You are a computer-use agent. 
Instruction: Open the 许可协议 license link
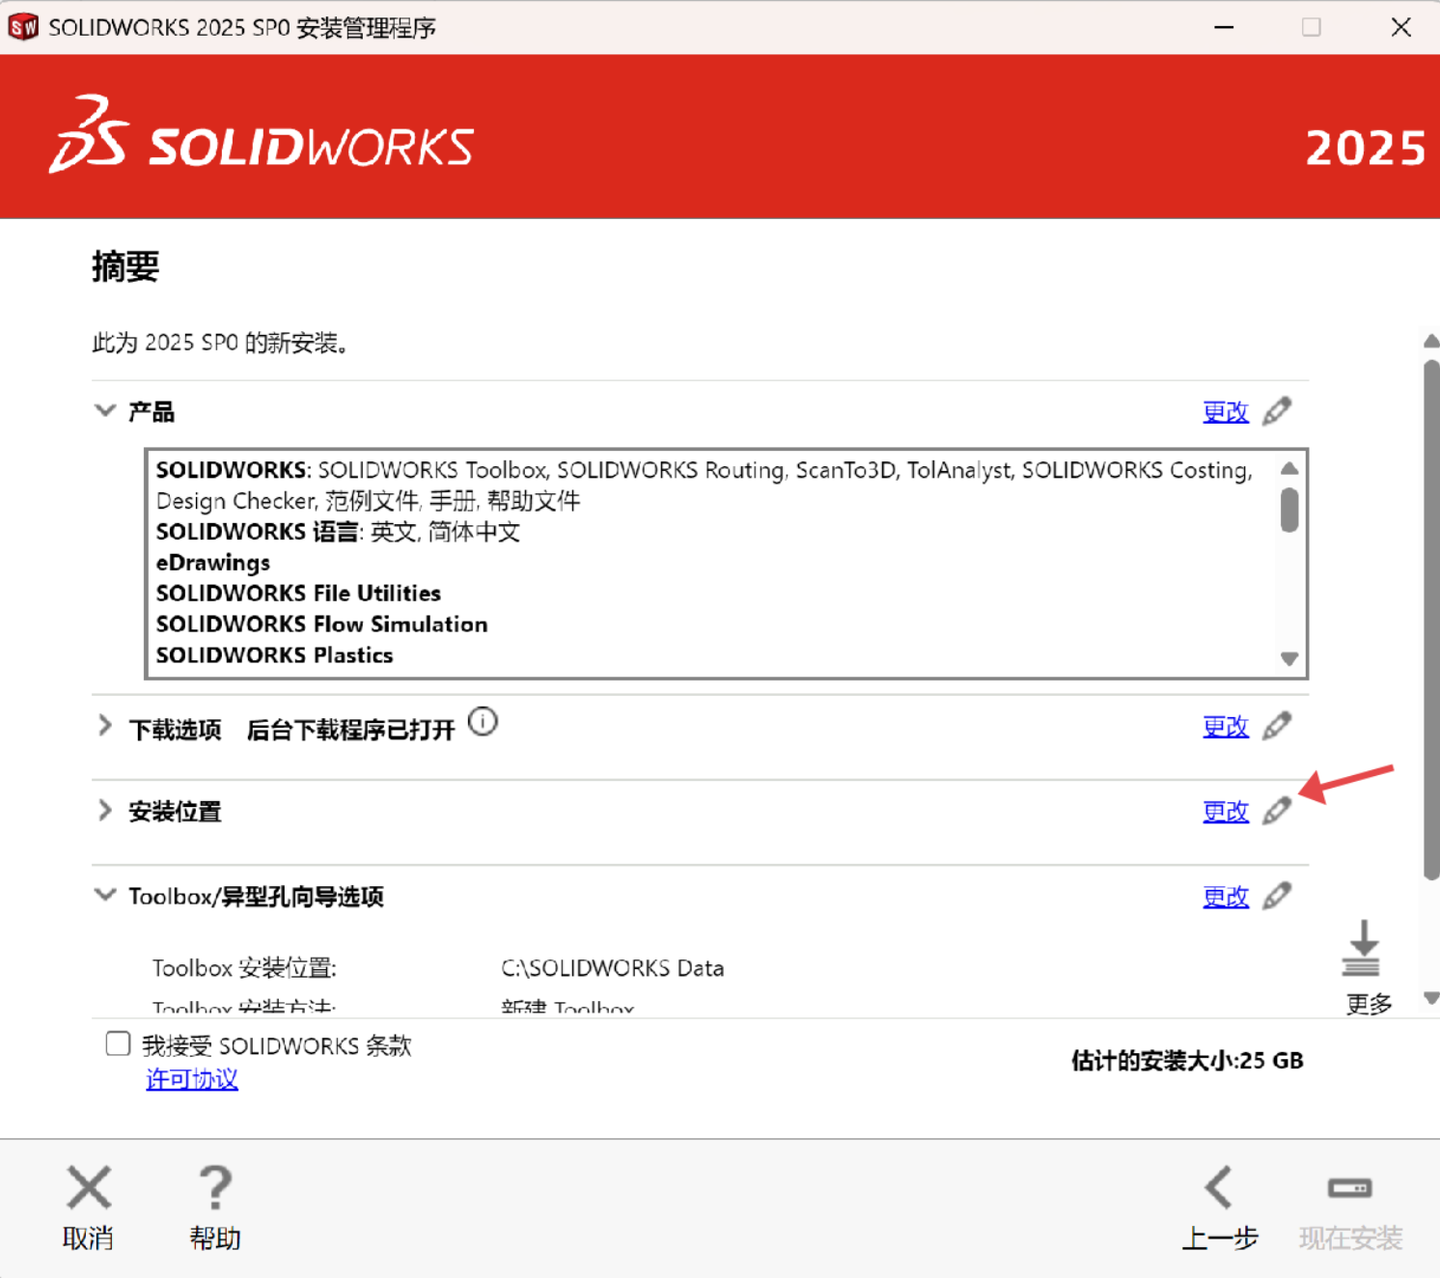click(192, 1079)
